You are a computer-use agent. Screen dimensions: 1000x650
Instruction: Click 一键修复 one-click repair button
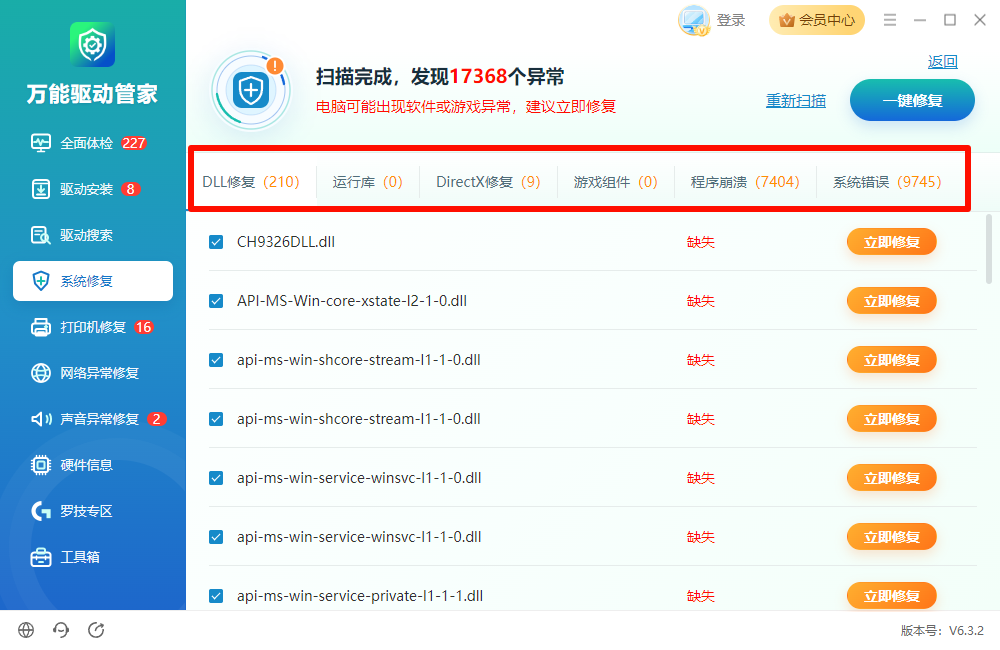click(x=912, y=100)
